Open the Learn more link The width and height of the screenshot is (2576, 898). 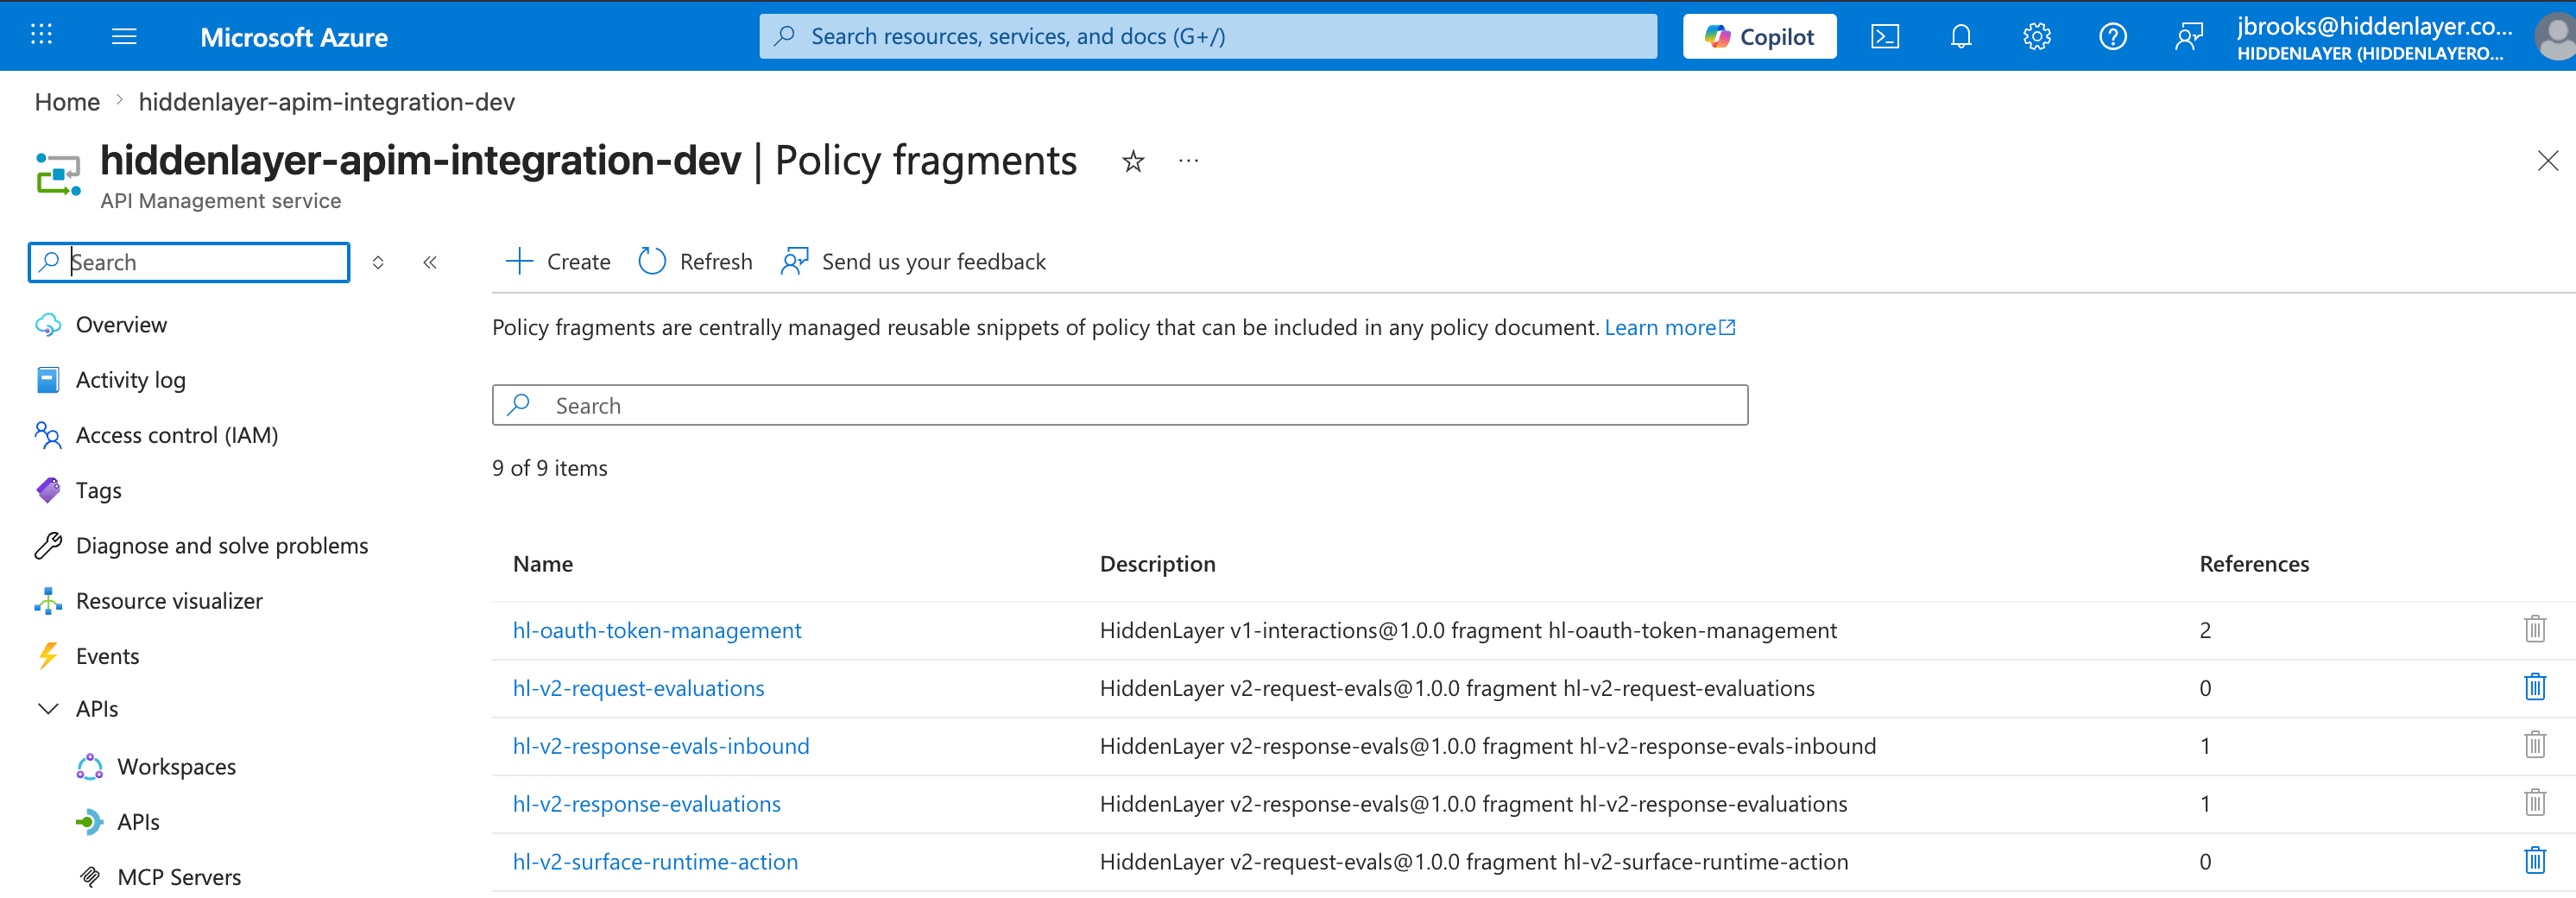pyautogui.click(x=1669, y=328)
